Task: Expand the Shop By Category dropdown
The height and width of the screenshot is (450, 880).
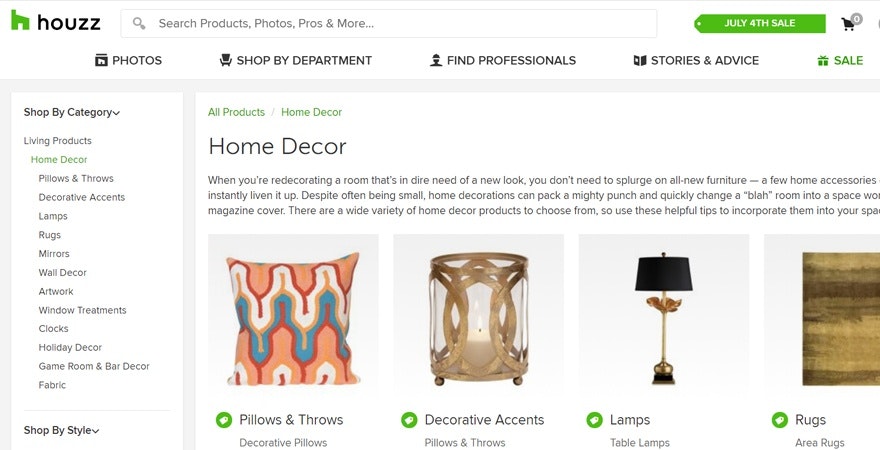Action: point(72,113)
